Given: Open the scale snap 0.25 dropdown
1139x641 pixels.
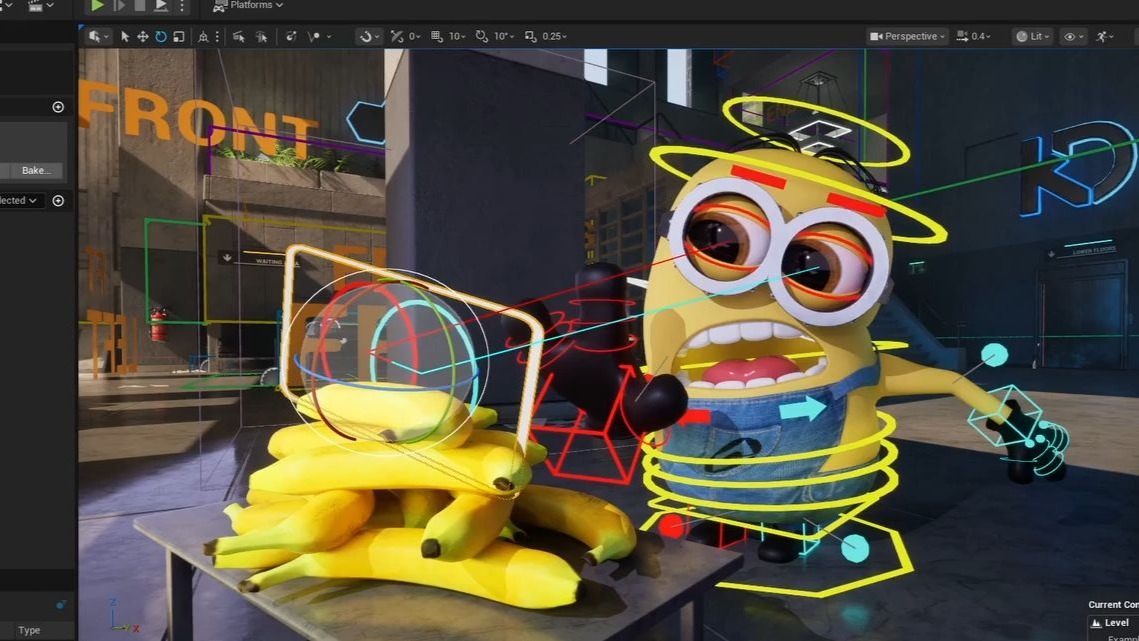Looking at the screenshot, I should pos(554,36).
